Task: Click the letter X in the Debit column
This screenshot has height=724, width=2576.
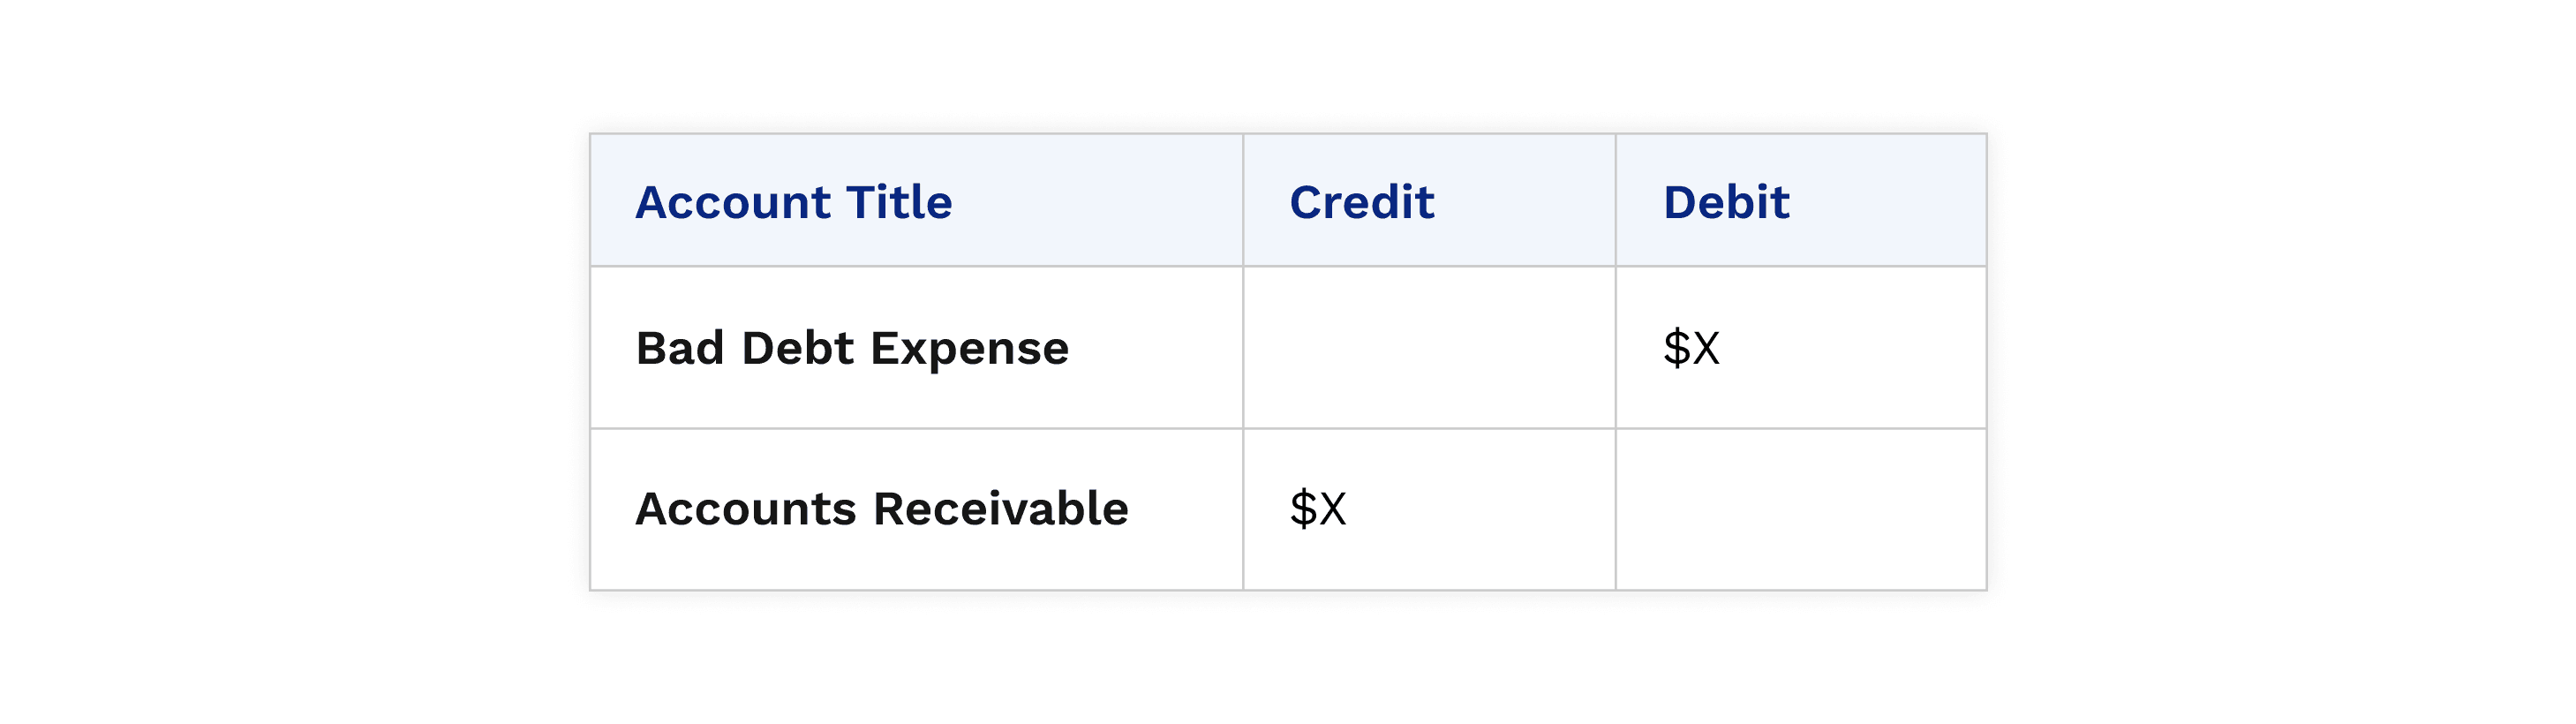Action: pos(1706,348)
